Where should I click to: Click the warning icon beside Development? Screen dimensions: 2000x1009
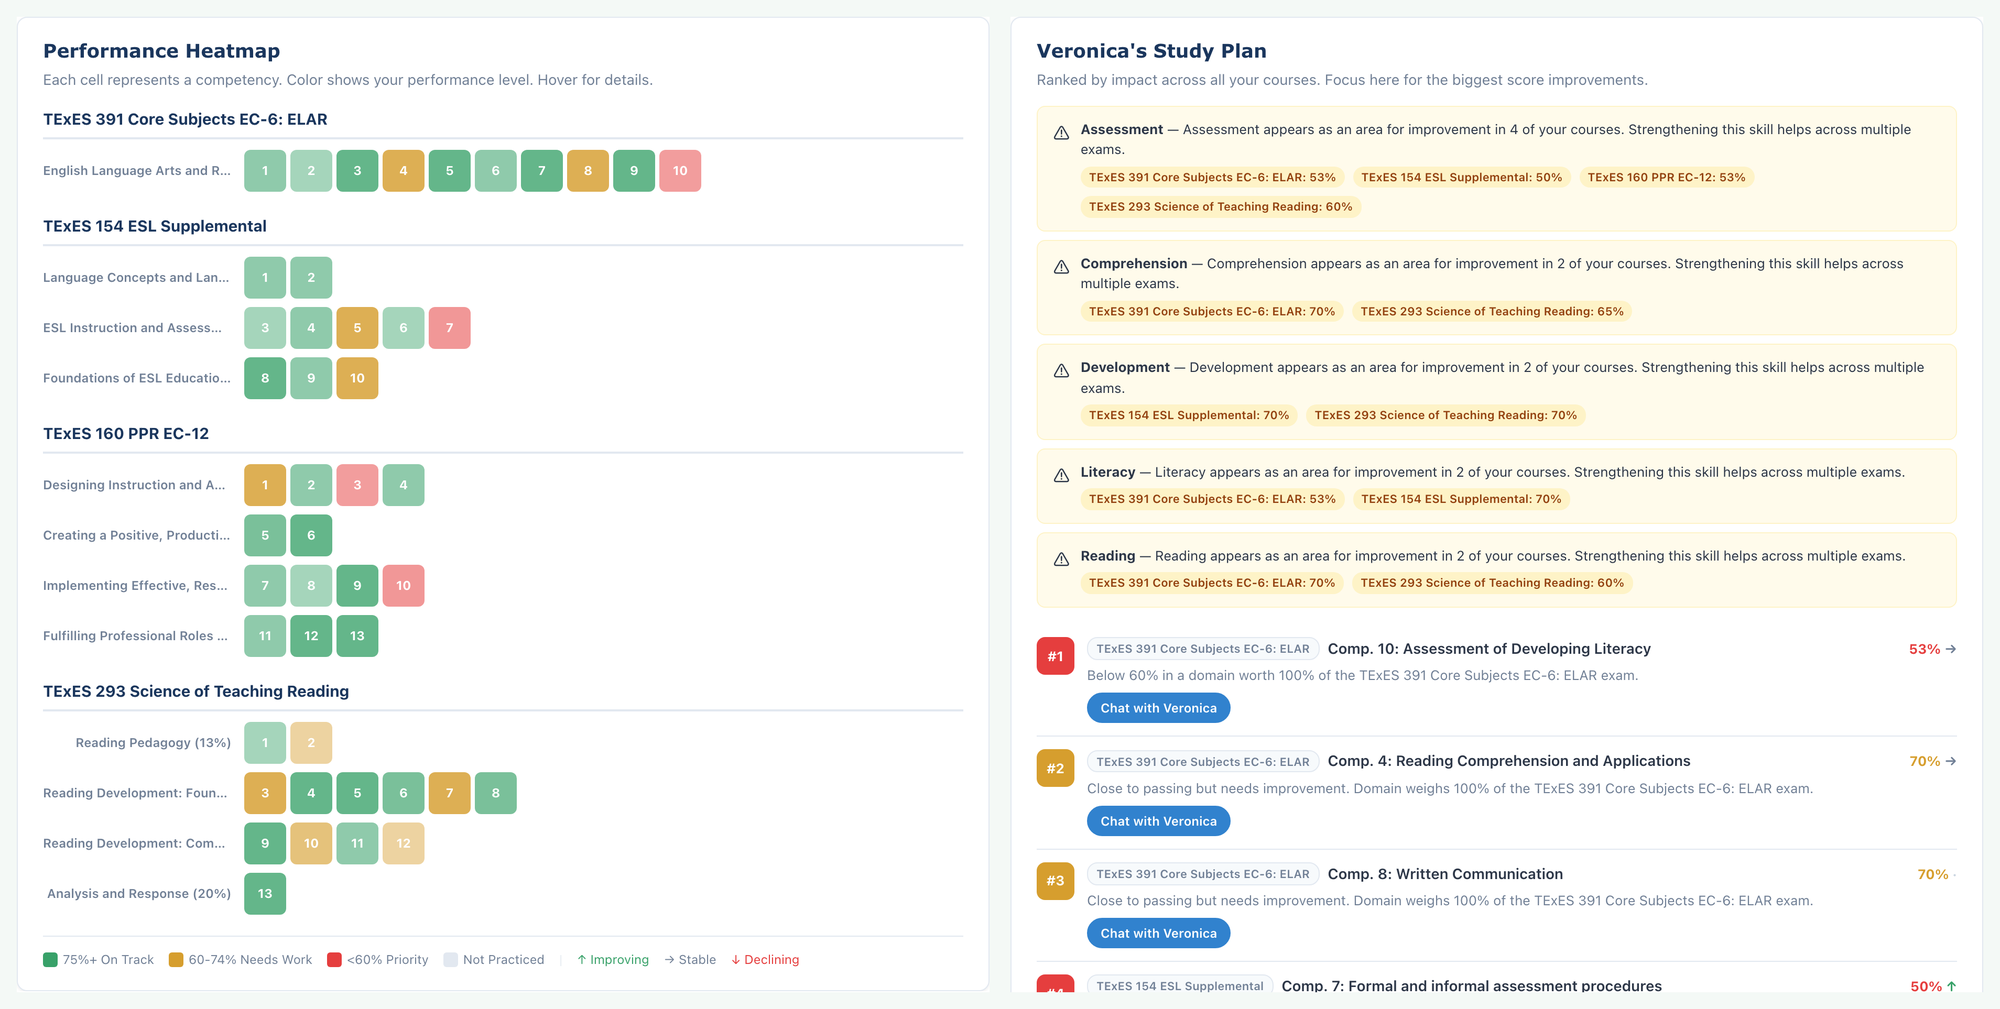1061,371
